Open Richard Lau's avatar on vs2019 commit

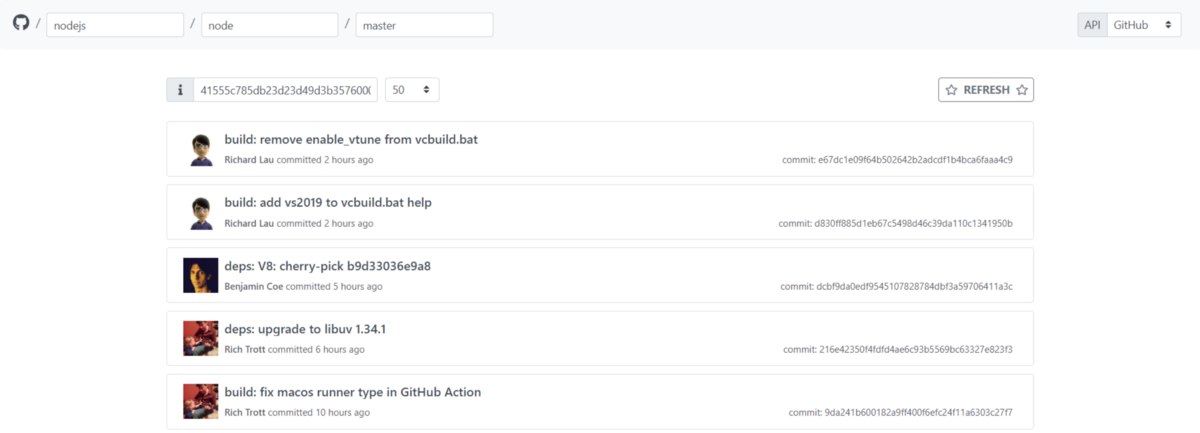pos(201,212)
